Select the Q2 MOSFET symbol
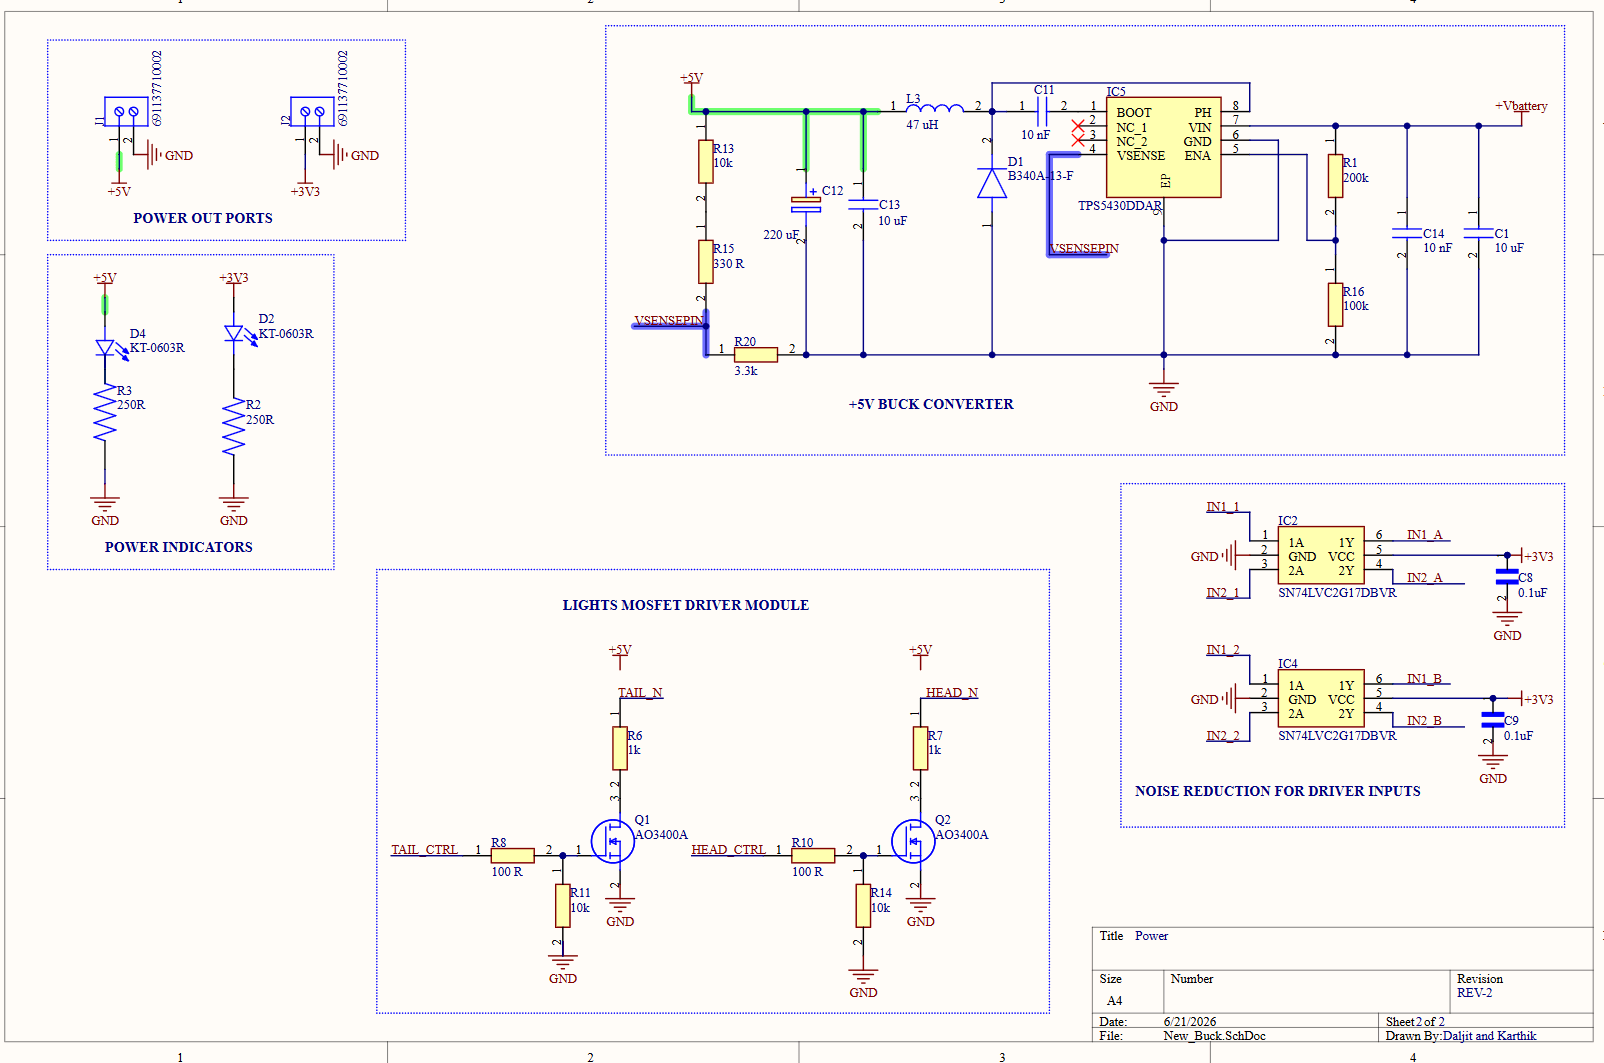Screen dimensions: 1604x1063 [x=913, y=841]
